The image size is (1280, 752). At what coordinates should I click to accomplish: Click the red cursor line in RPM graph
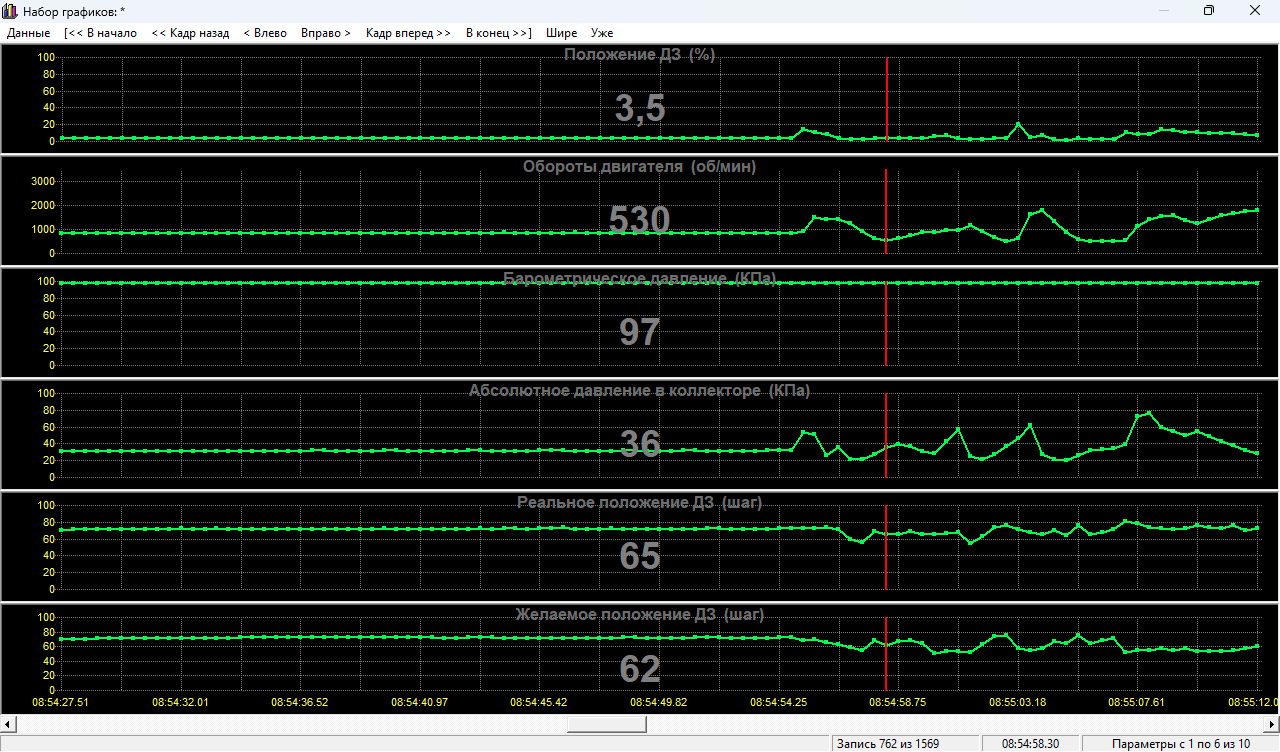click(x=886, y=200)
